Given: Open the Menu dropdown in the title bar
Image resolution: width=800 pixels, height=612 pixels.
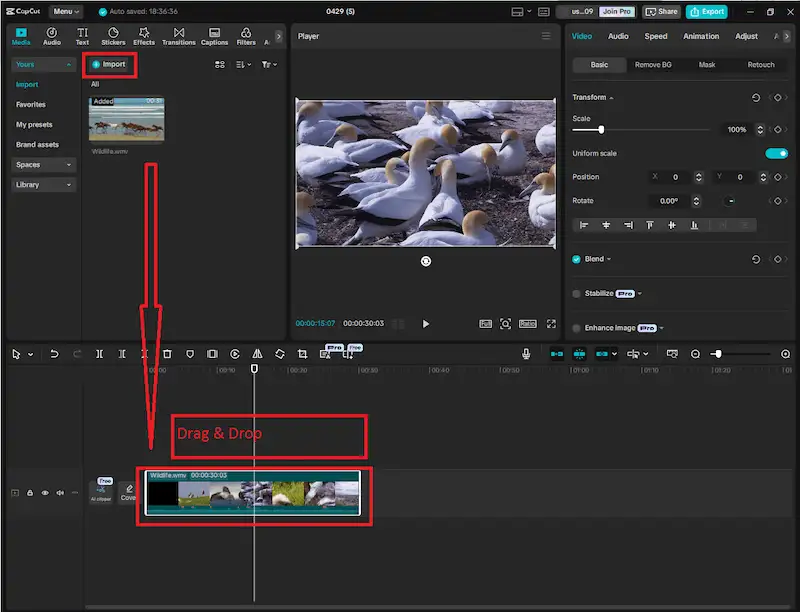Looking at the screenshot, I should tap(66, 12).
